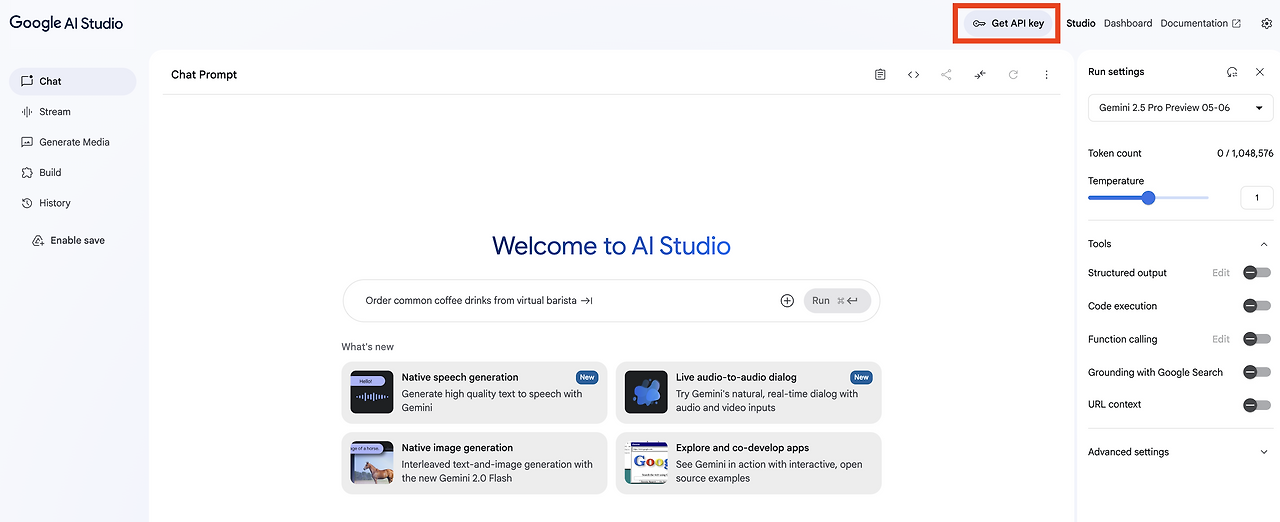
Task: Click the Token count value
Action: 1245,153
